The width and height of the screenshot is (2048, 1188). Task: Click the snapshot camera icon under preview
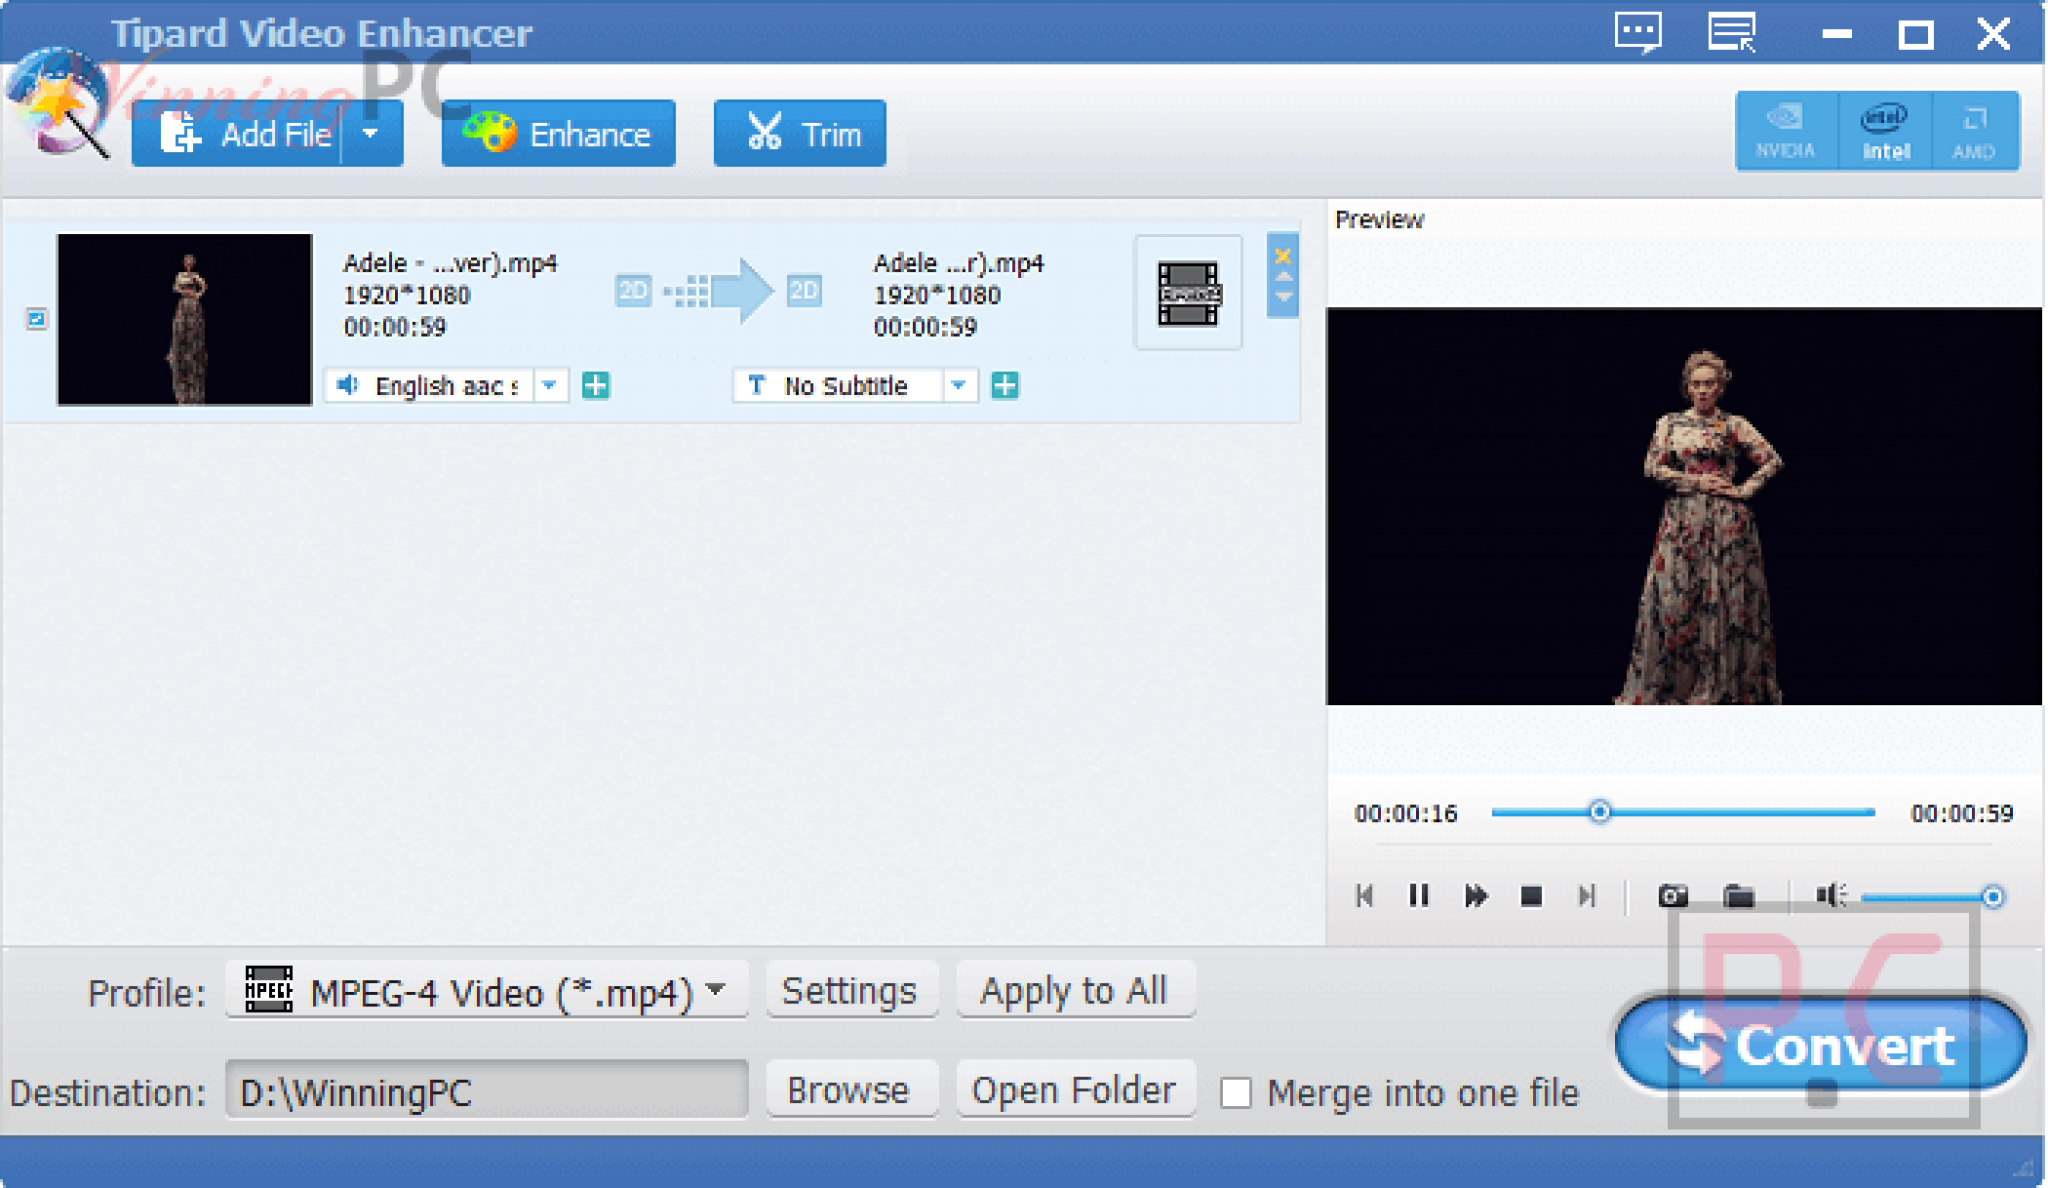(x=1673, y=897)
